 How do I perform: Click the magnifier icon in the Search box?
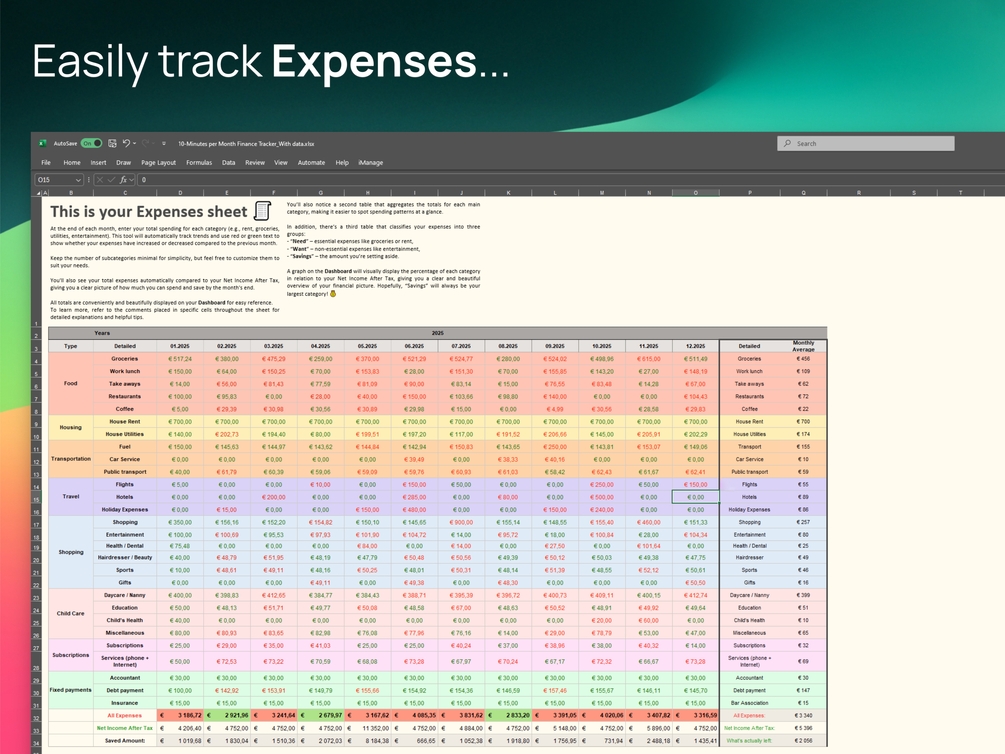click(787, 144)
